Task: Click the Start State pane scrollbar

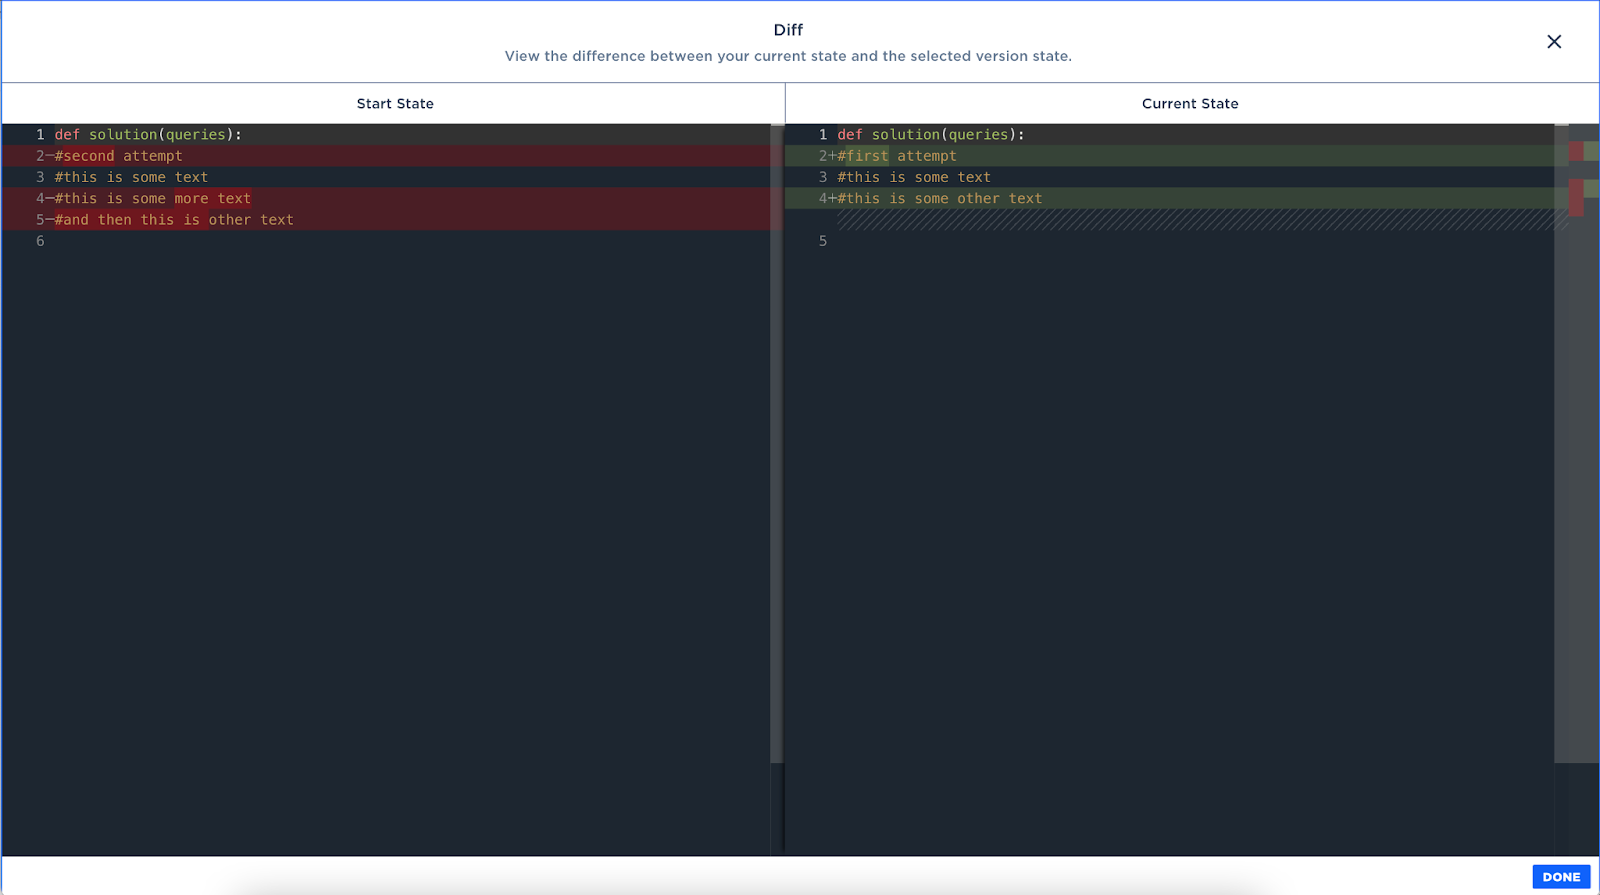Action: pyautogui.click(x=776, y=444)
